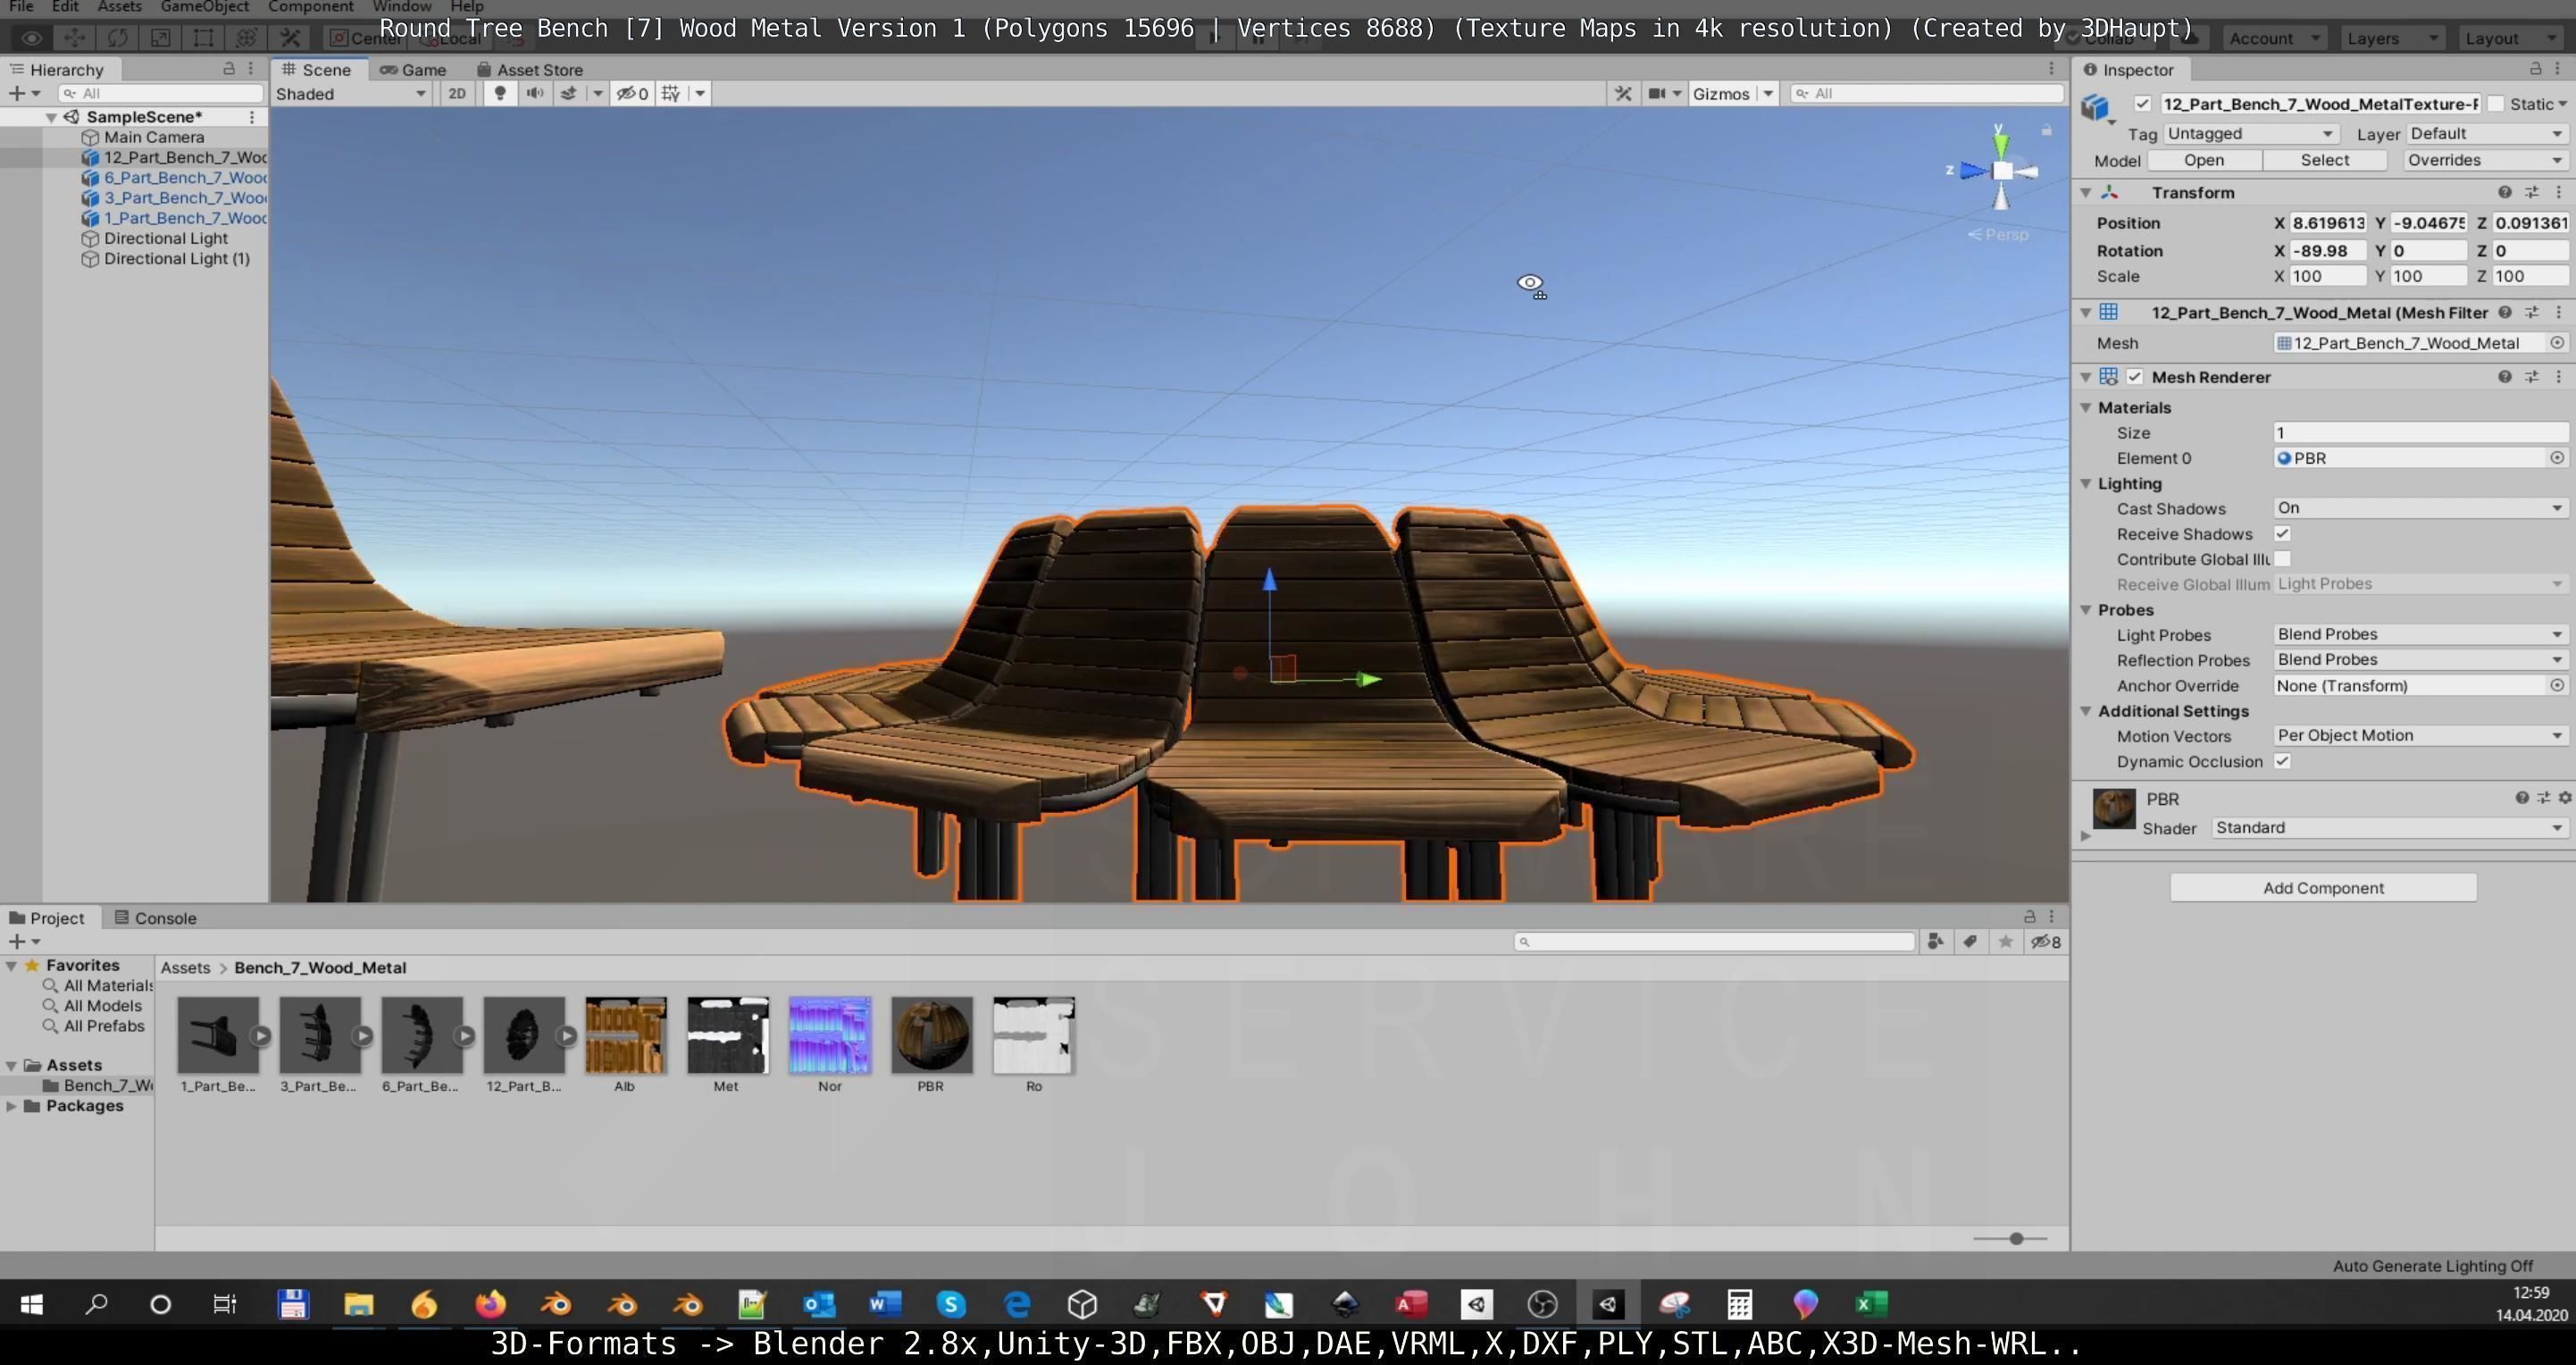Screen dimensions: 2576x1365
Task: Lock the Inspector panel
Action: [2535, 69]
